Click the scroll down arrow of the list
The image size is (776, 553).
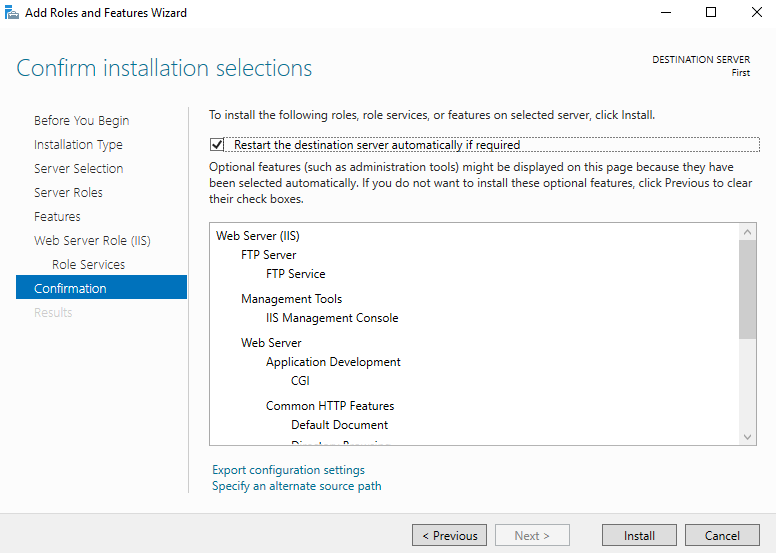(747, 437)
